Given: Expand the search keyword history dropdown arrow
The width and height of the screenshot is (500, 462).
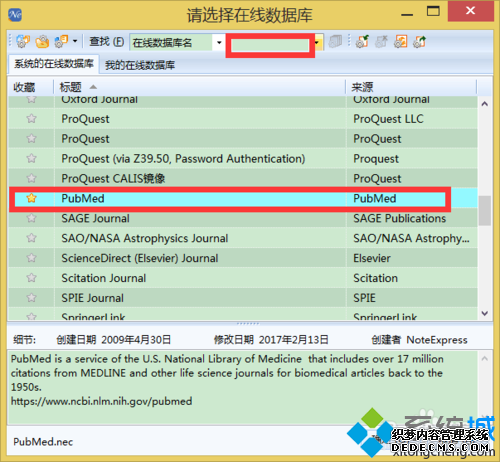Looking at the screenshot, I should 318,42.
